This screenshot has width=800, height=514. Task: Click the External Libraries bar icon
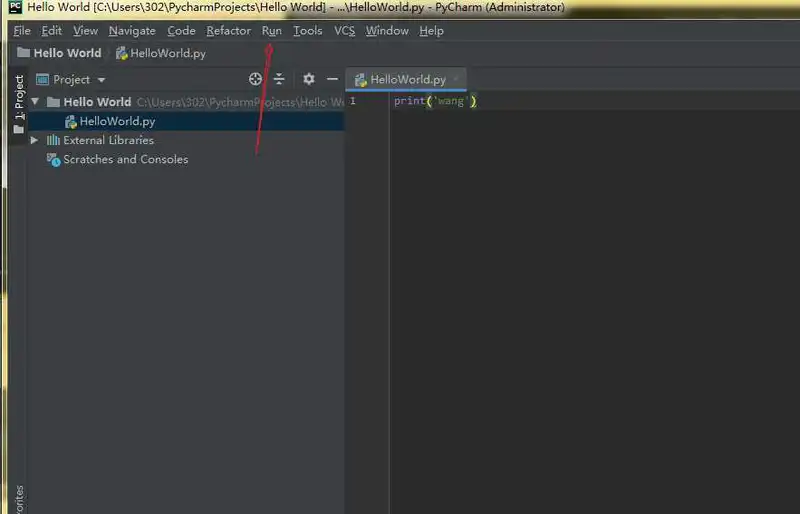pyautogui.click(x=53, y=140)
